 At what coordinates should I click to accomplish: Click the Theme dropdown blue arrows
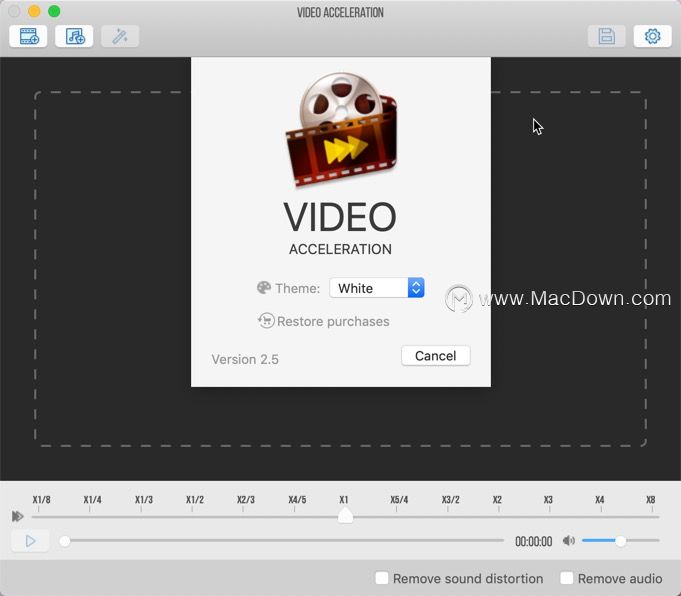(x=416, y=288)
